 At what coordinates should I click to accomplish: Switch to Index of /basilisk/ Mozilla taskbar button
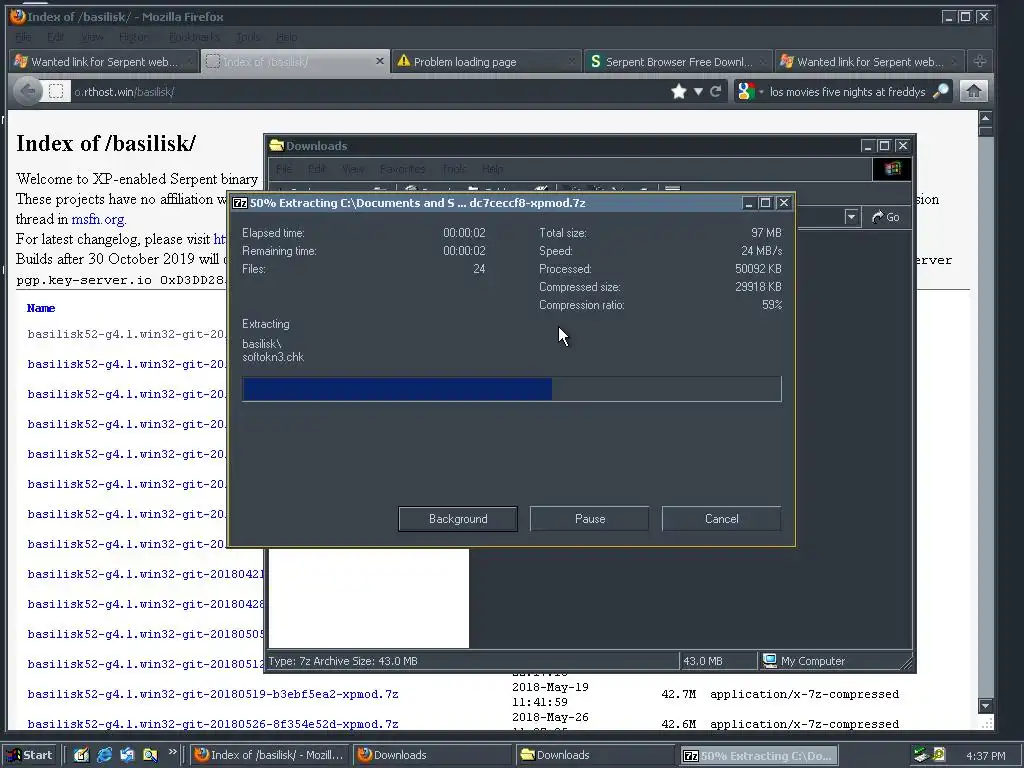tap(270, 755)
